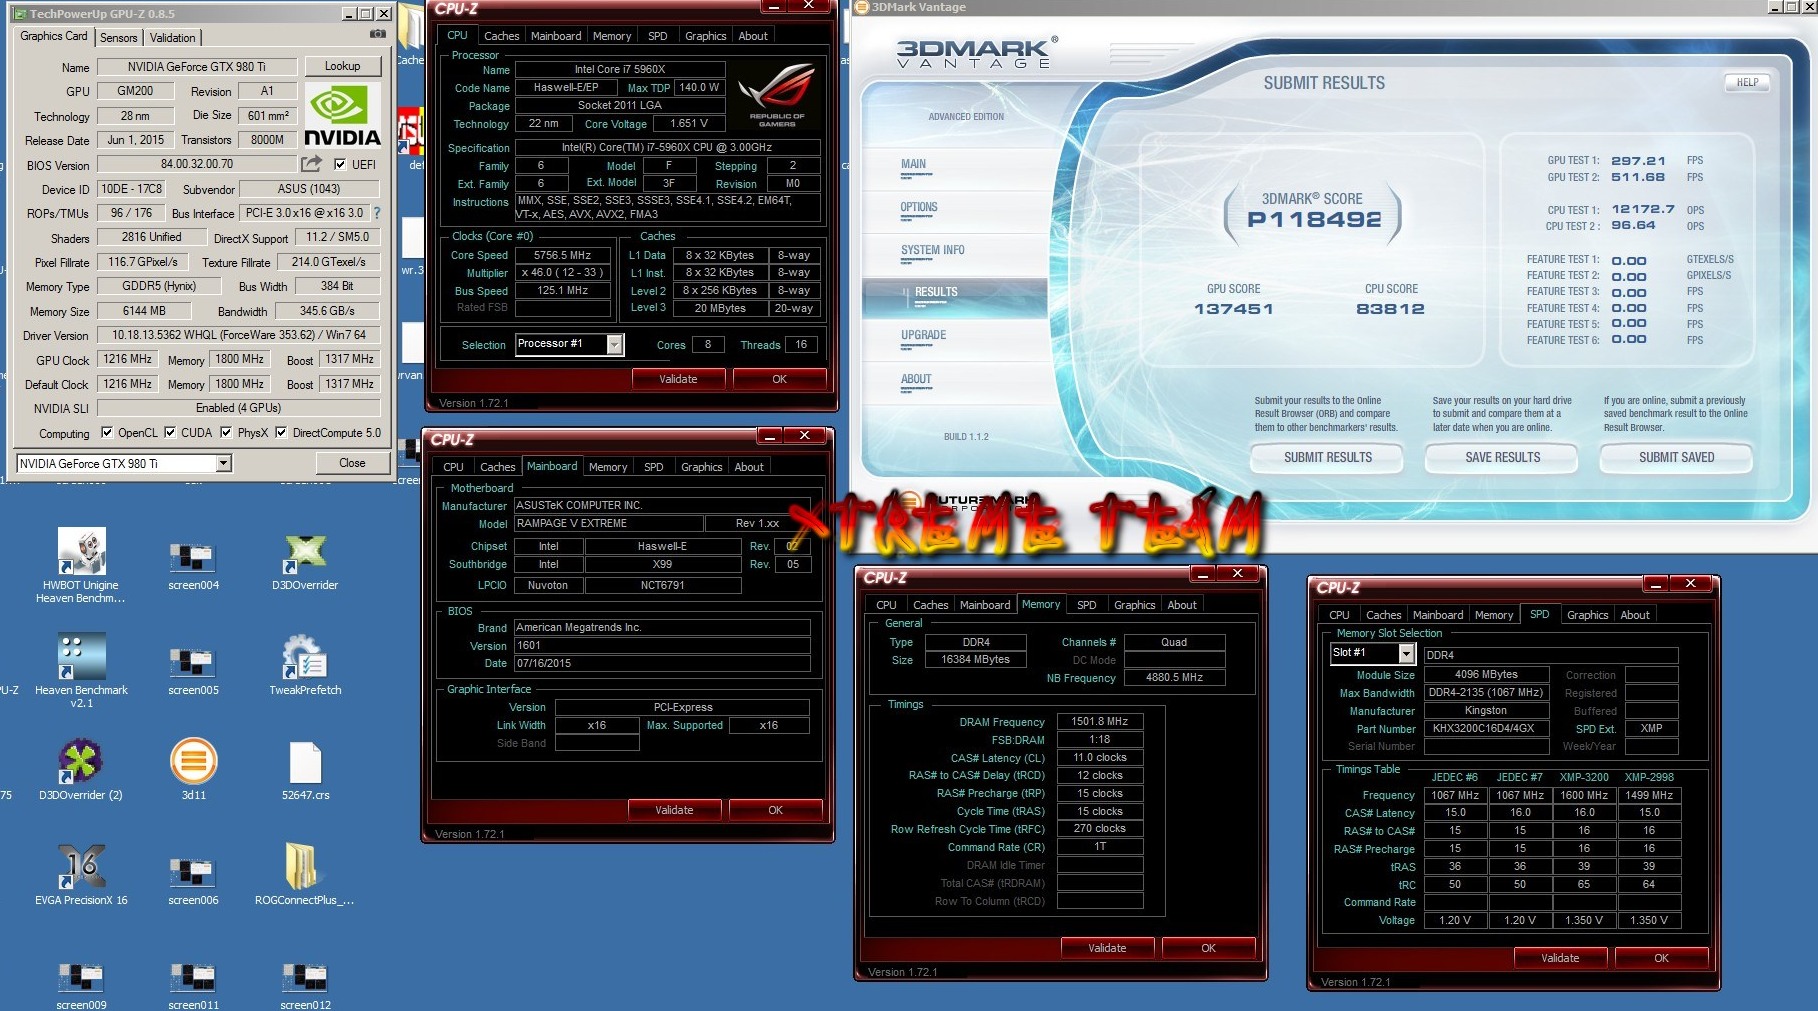This screenshot has height=1011, width=1818.
Task: Open About tab in CPU-Z SPD window
Action: coord(1635,615)
